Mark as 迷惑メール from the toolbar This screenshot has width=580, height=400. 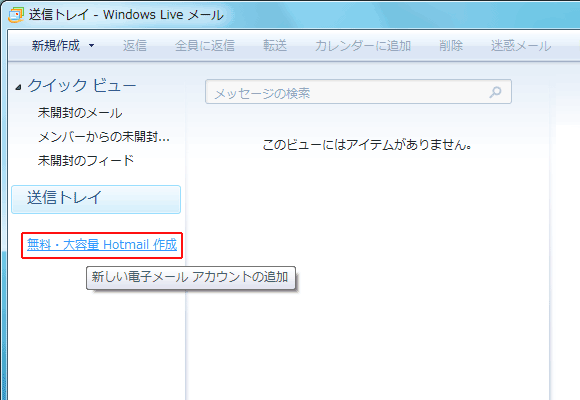pos(521,46)
